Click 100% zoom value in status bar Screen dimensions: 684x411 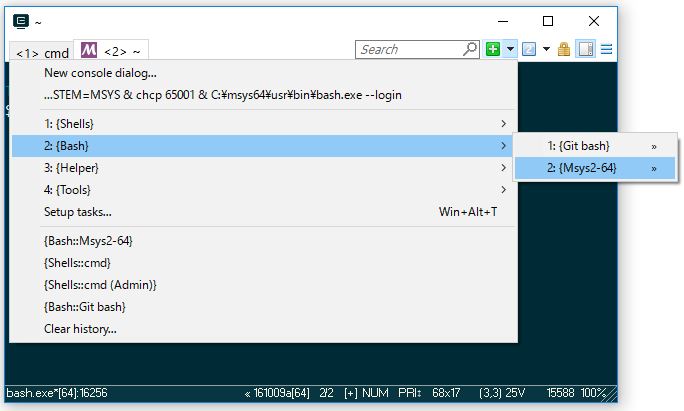(x=593, y=393)
